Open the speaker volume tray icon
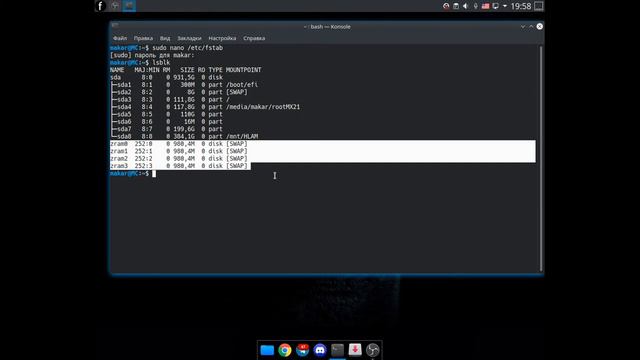Screen dimensions: 640x360 [466, 6]
